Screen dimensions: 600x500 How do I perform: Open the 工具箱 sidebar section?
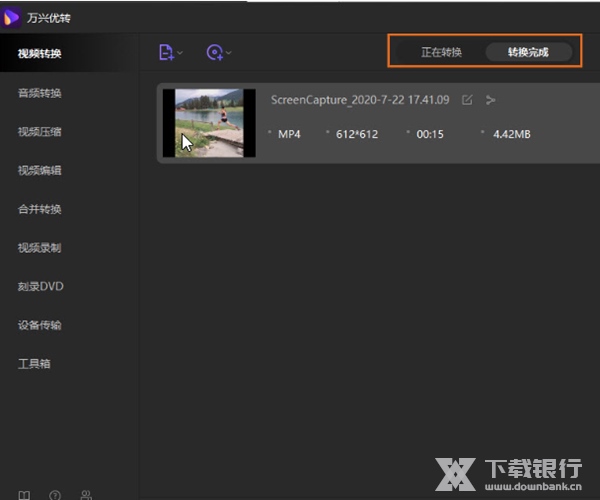coord(34,363)
